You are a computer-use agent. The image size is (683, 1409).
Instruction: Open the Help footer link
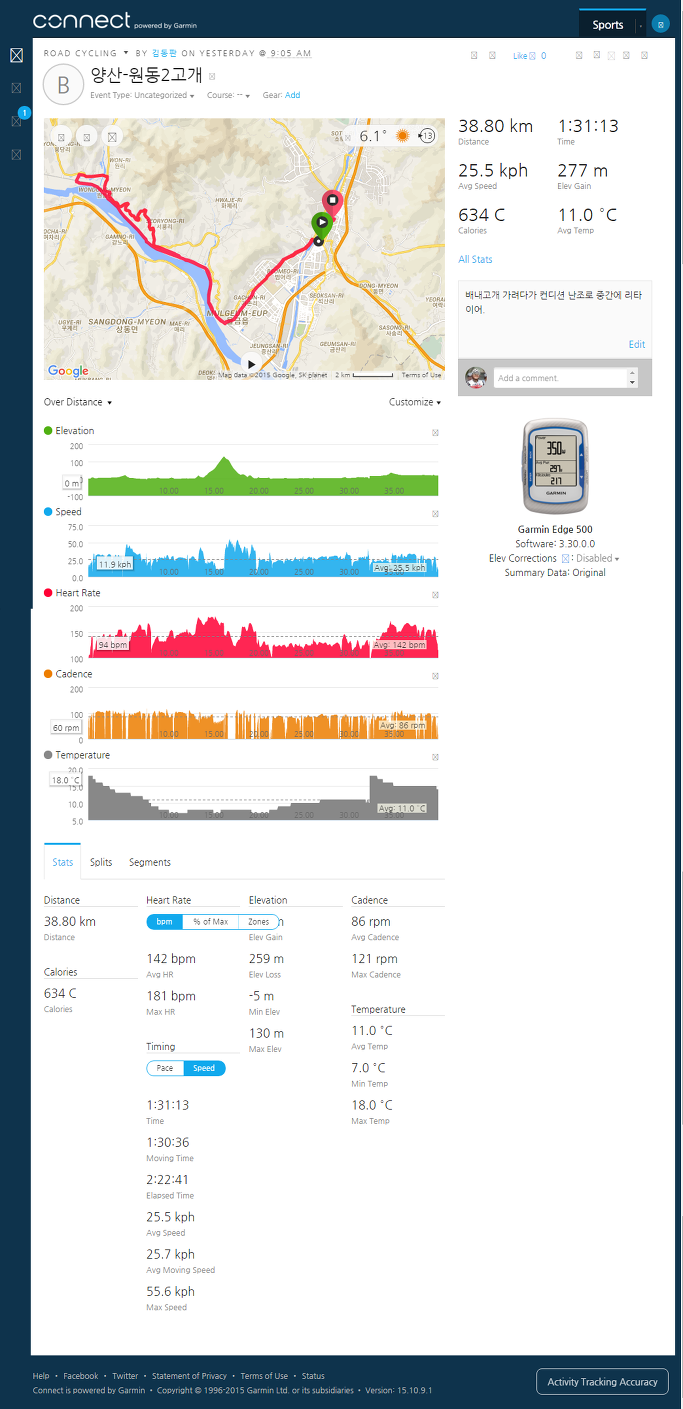tap(41, 1376)
